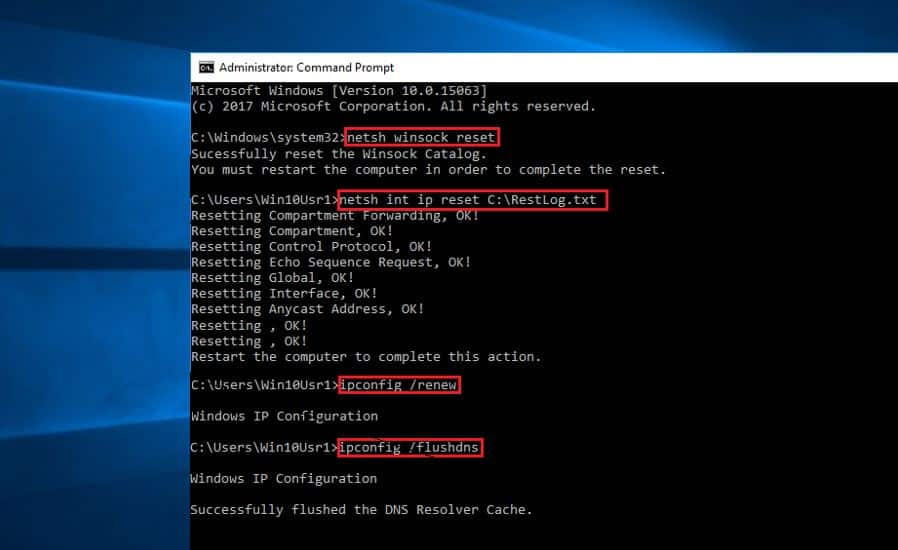Click the highlighted 'ipconfig /renew' command

[399, 385]
